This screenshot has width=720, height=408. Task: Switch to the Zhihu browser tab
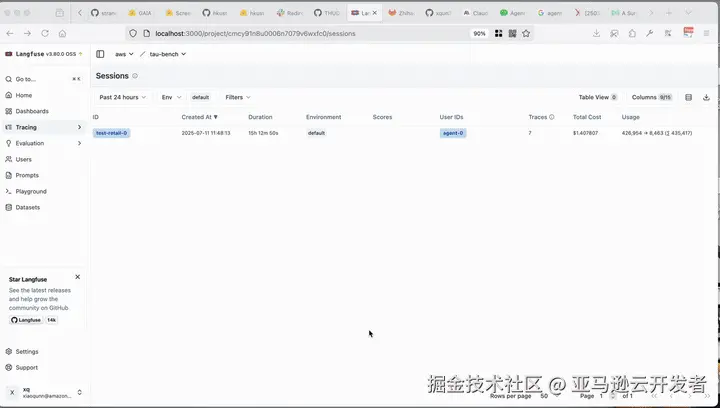pos(401,13)
